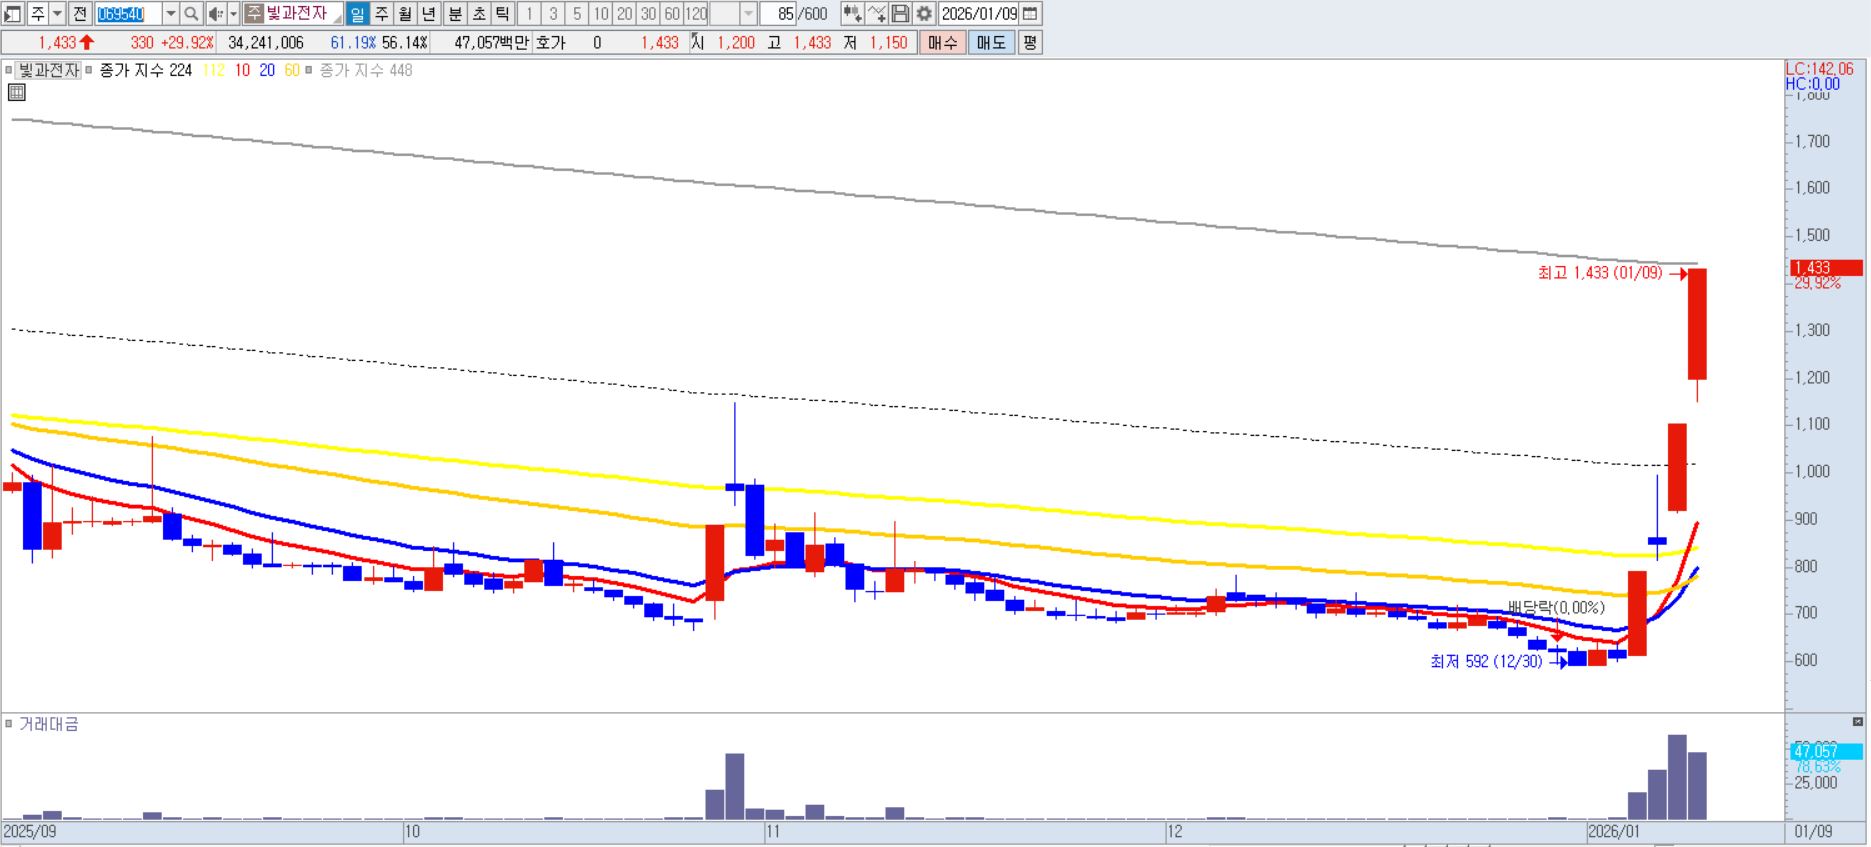Click the data grid icon below legend

click(16, 93)
